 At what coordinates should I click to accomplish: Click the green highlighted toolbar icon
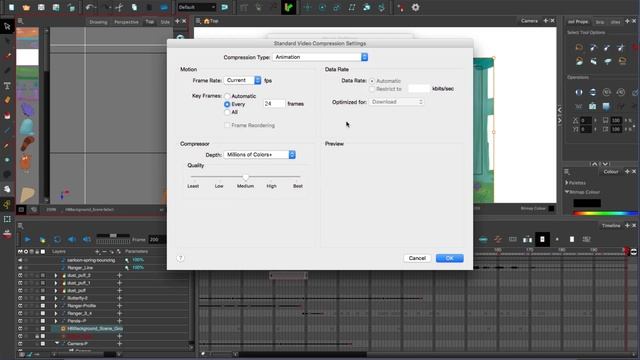coord(288,7)
